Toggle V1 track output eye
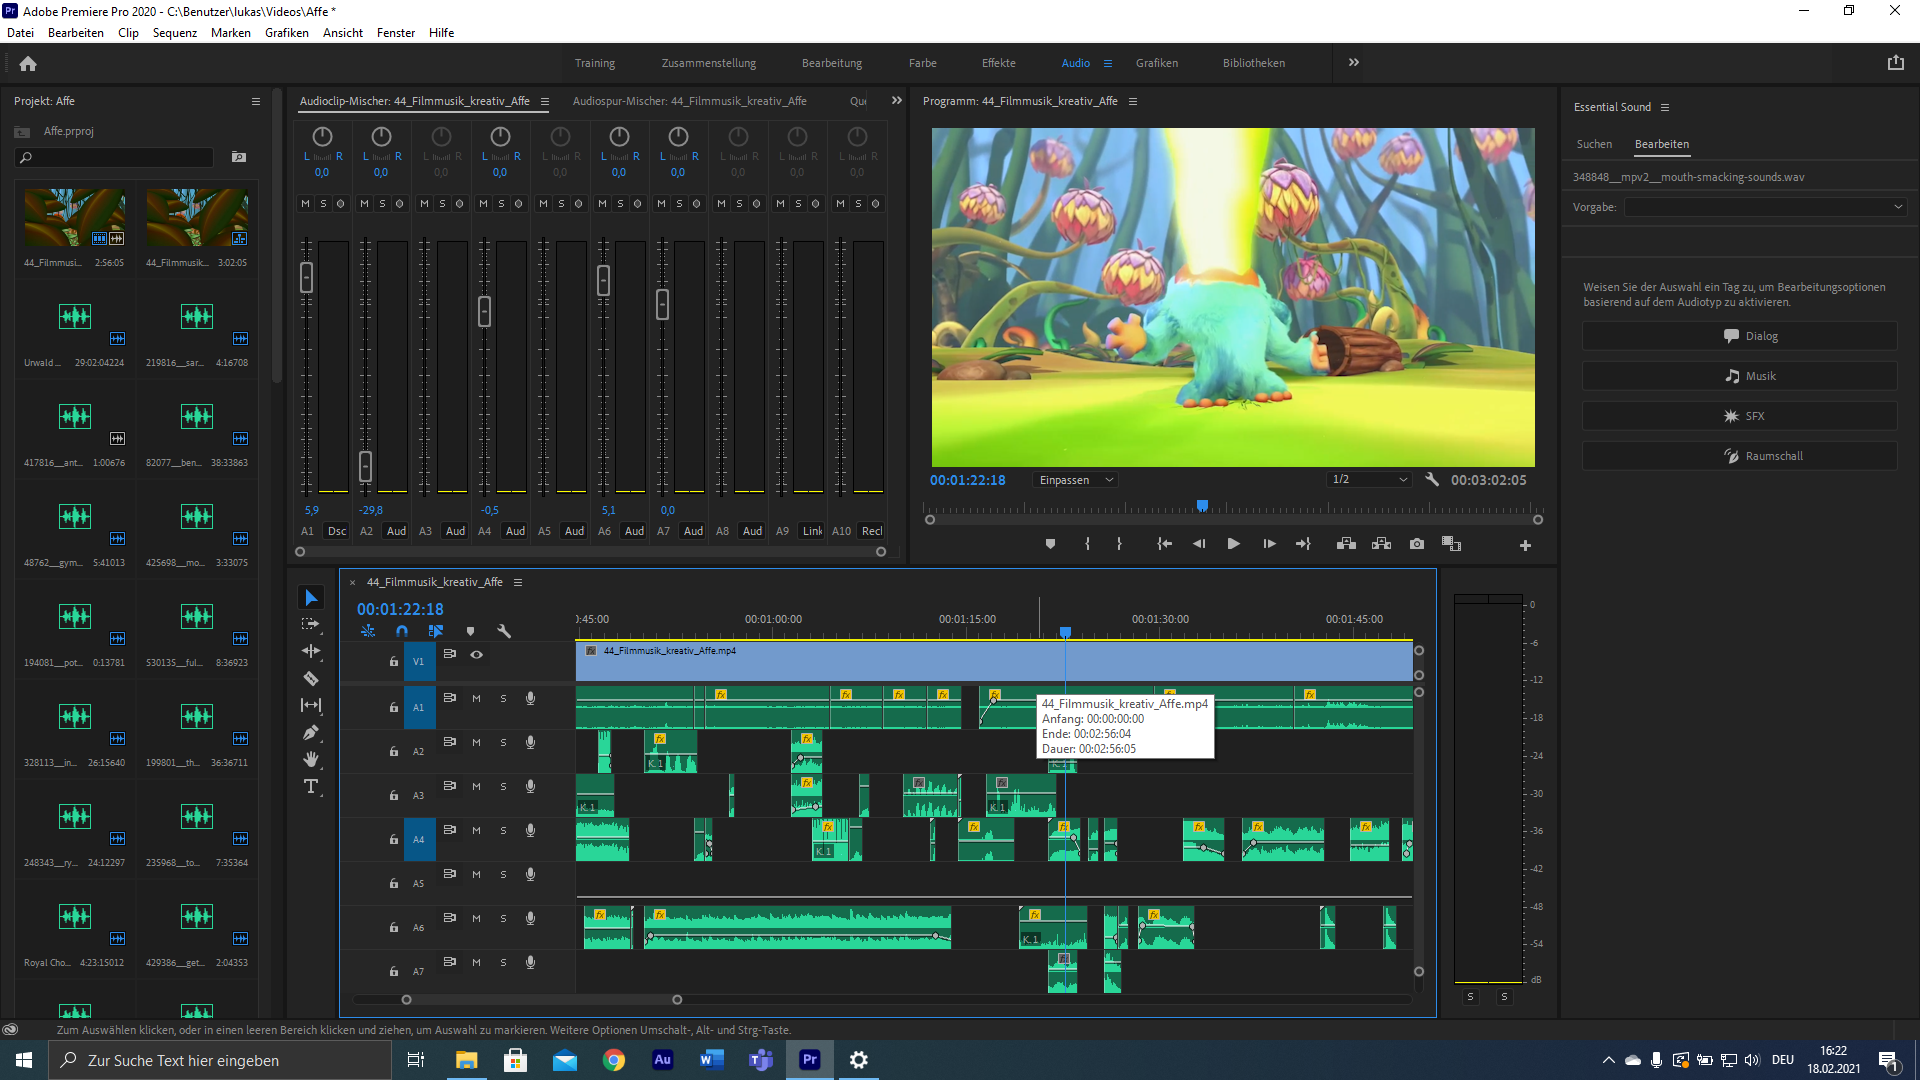This screenshot has width=1920, height=1080. click(477, 654)
